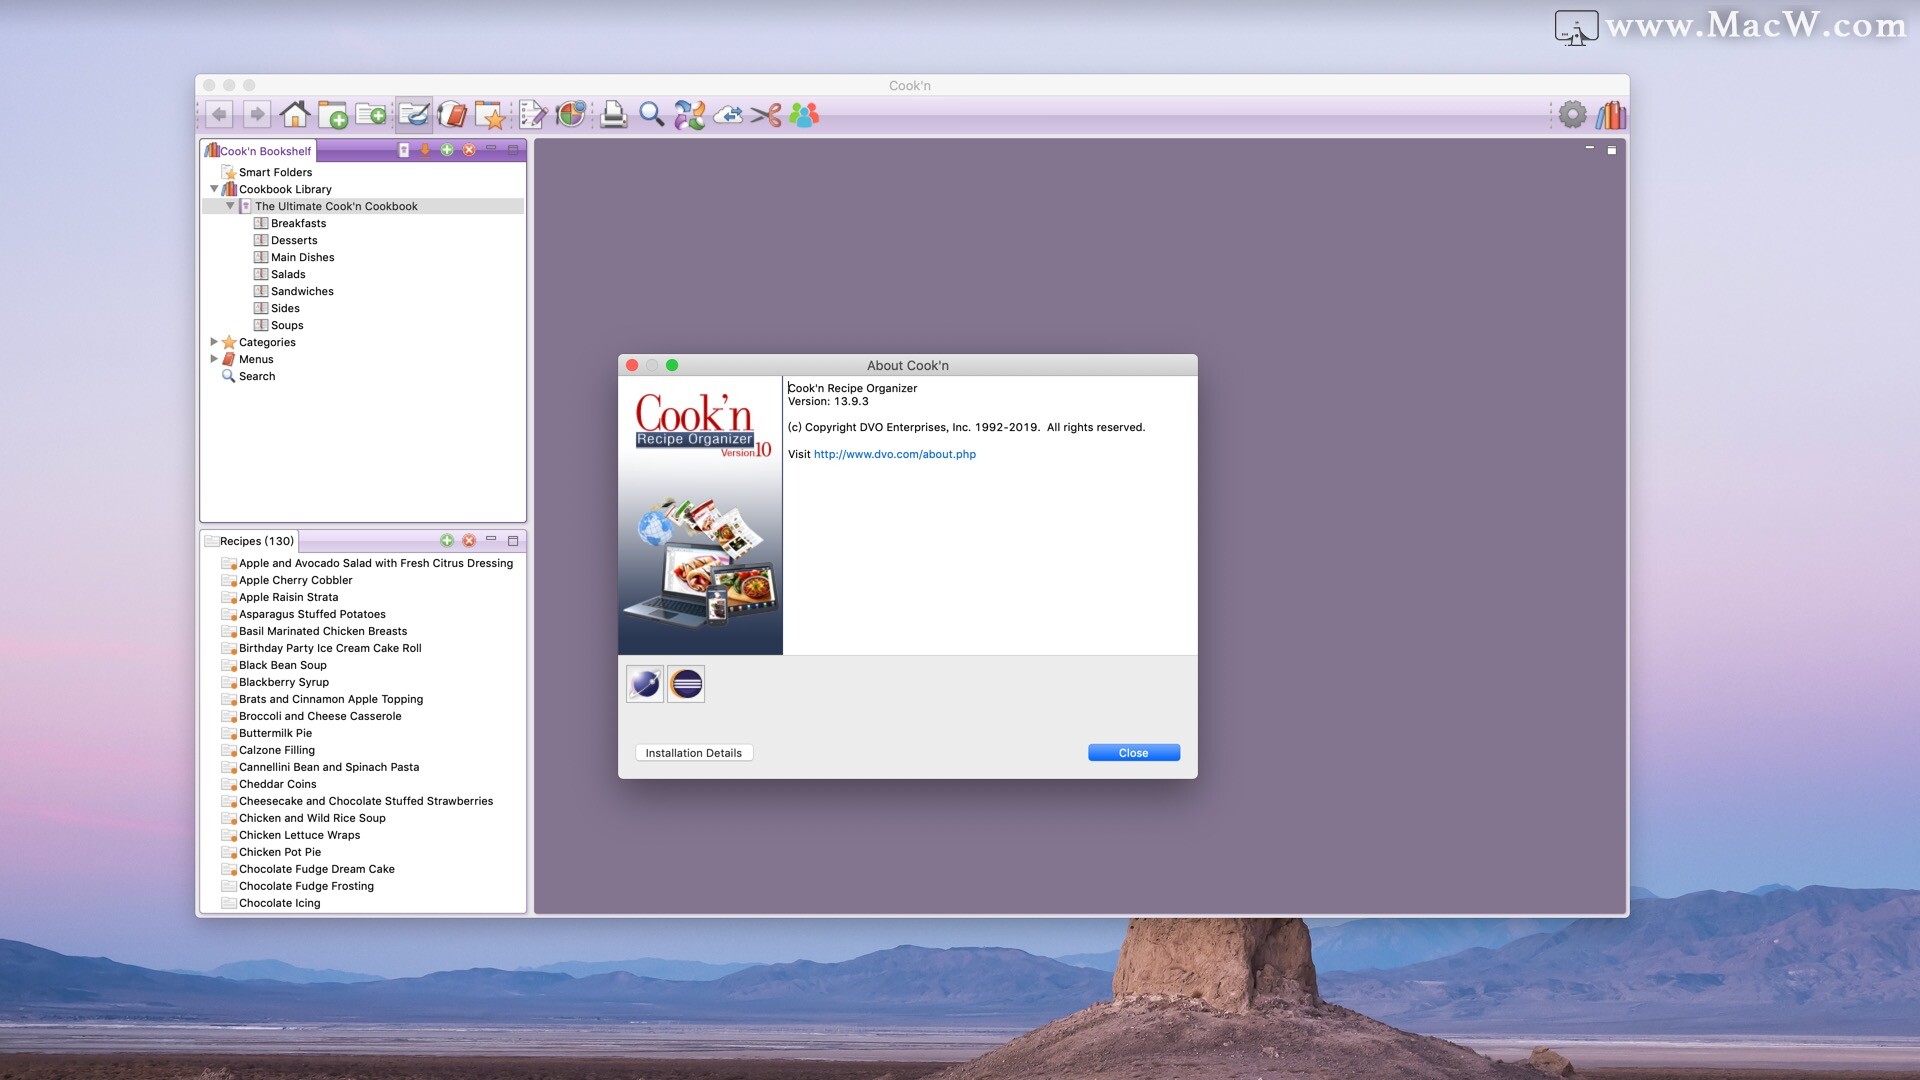Open the nutrition plate icon
1920x1080 pixels.
(x=571, y=115)
